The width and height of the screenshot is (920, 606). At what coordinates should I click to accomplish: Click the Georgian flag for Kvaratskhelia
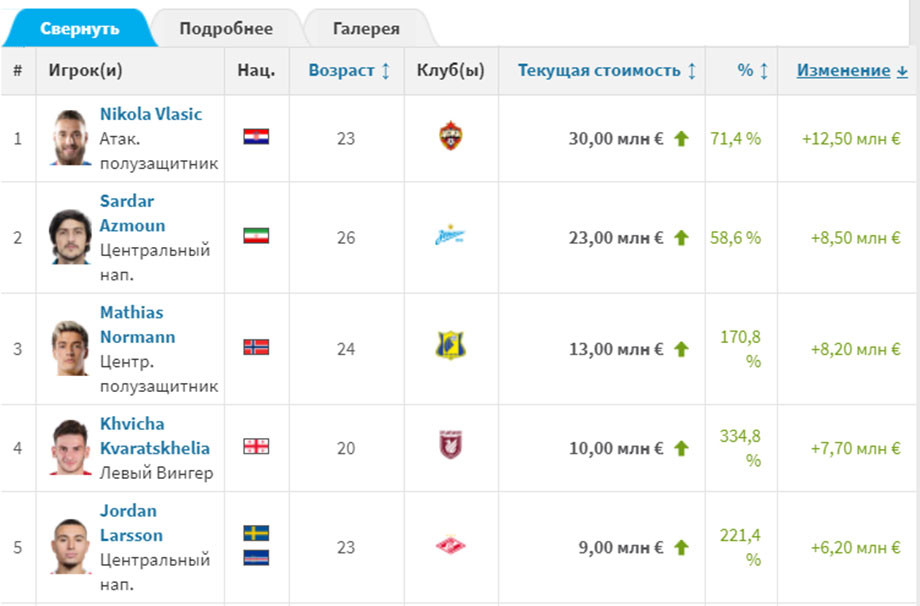tap(256, 446)
